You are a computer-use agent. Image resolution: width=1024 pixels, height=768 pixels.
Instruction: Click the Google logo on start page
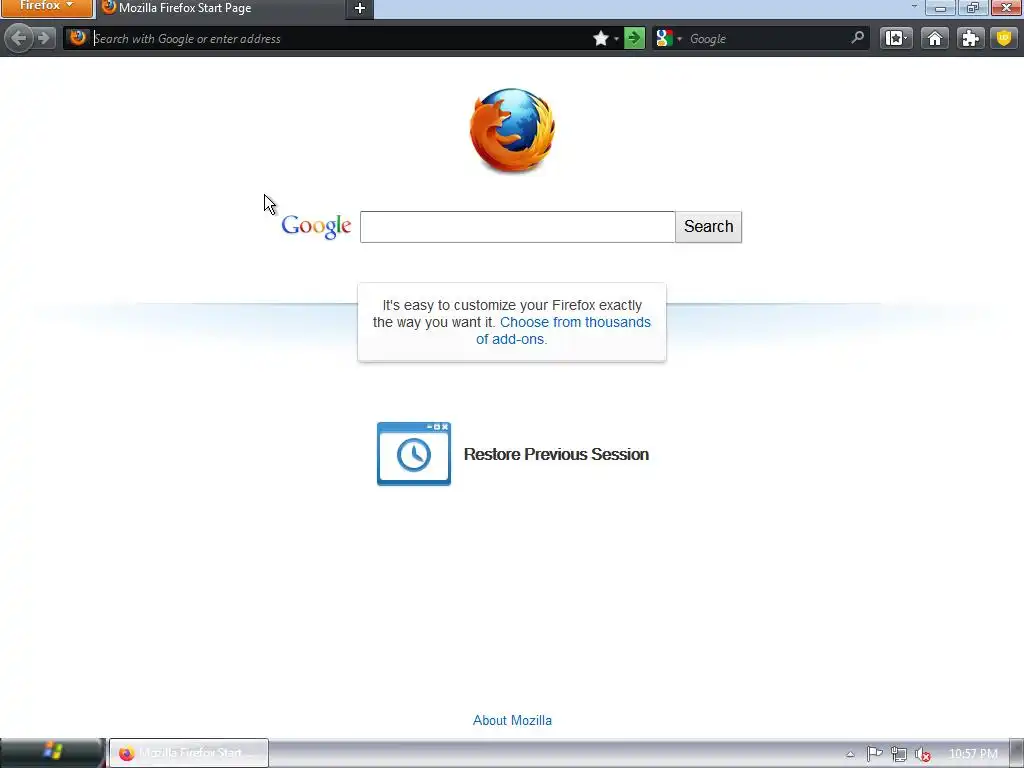click(316, 226)
